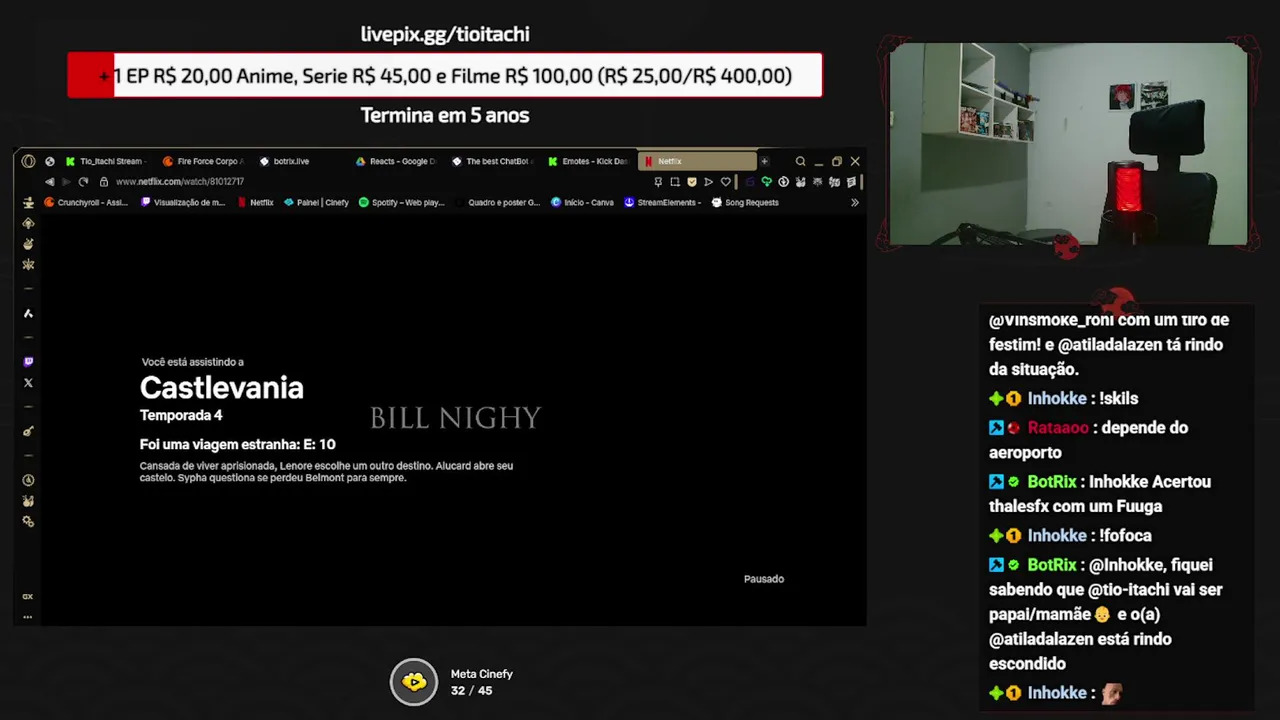The width and height of the screenshot is (1280, 720).
Task: Click the snapshot capture icon
Action: pyautogui.click(x=675, y=182)
